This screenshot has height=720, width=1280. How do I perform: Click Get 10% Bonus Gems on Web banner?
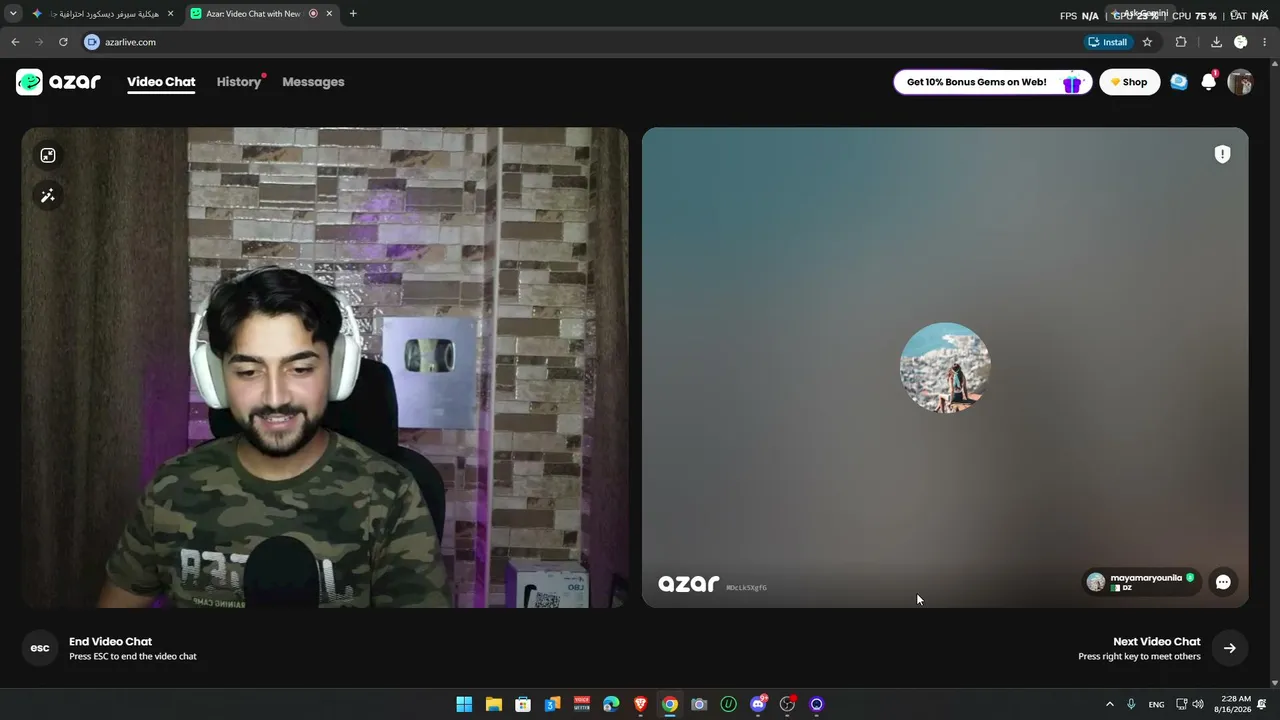[x=992, y=82]
